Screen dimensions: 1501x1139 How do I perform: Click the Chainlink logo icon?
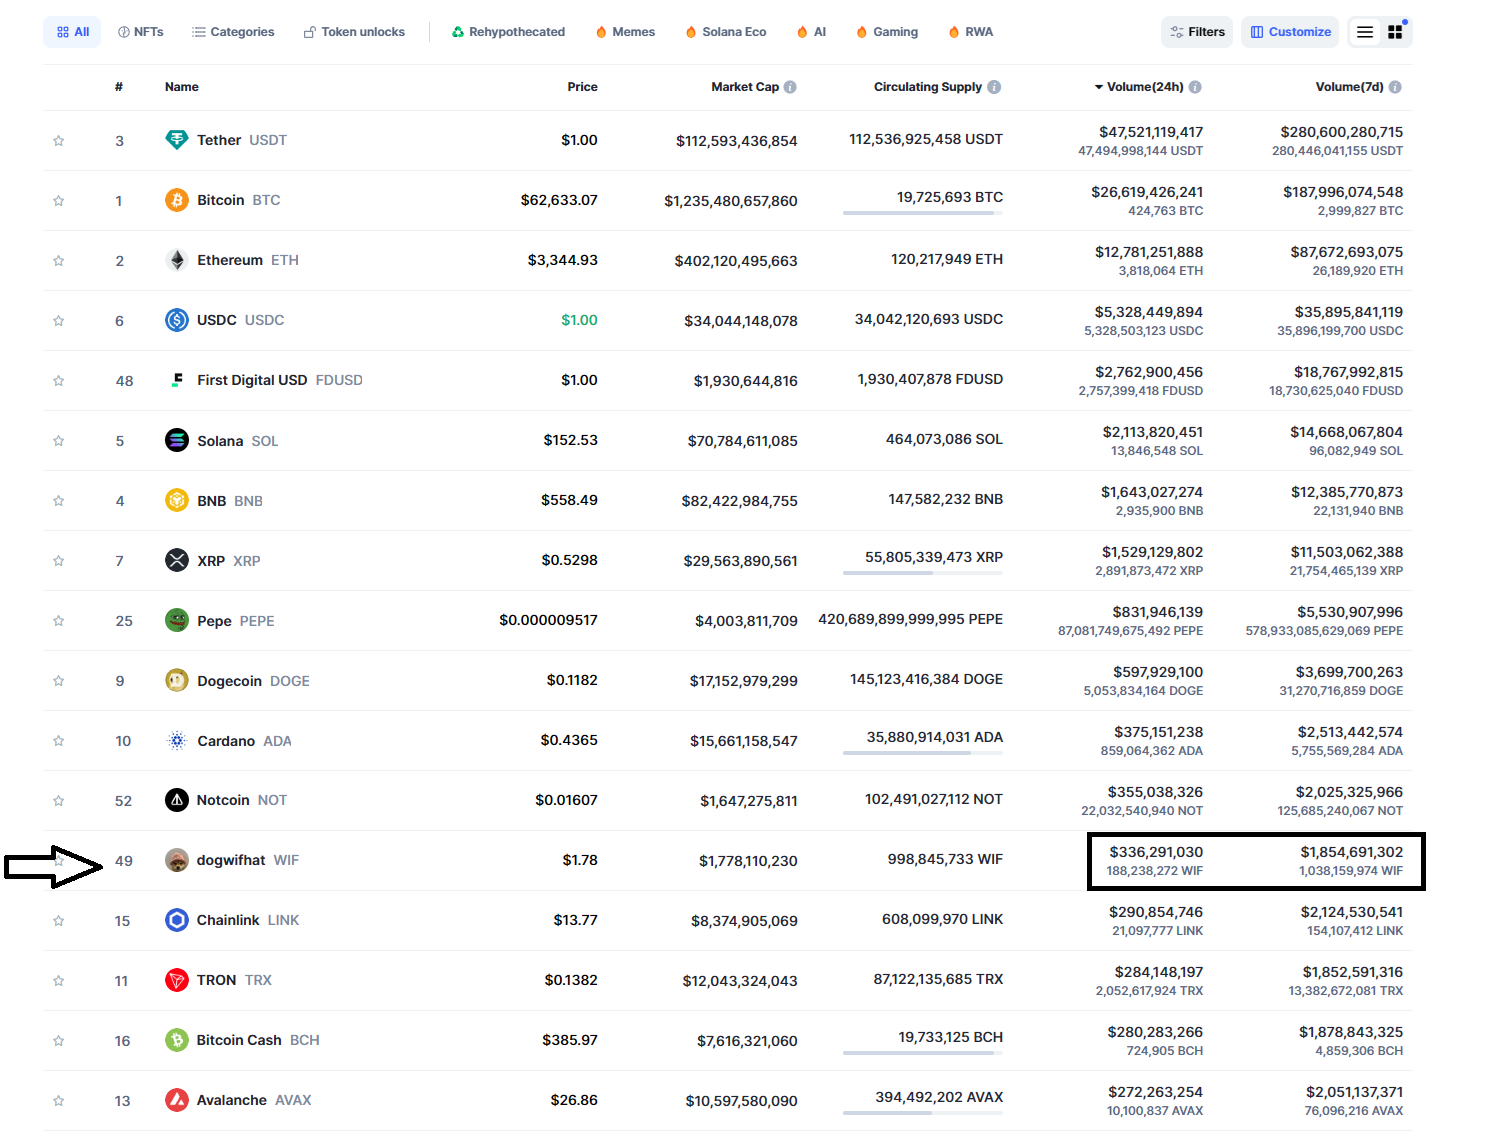click(x=177, y=920)
